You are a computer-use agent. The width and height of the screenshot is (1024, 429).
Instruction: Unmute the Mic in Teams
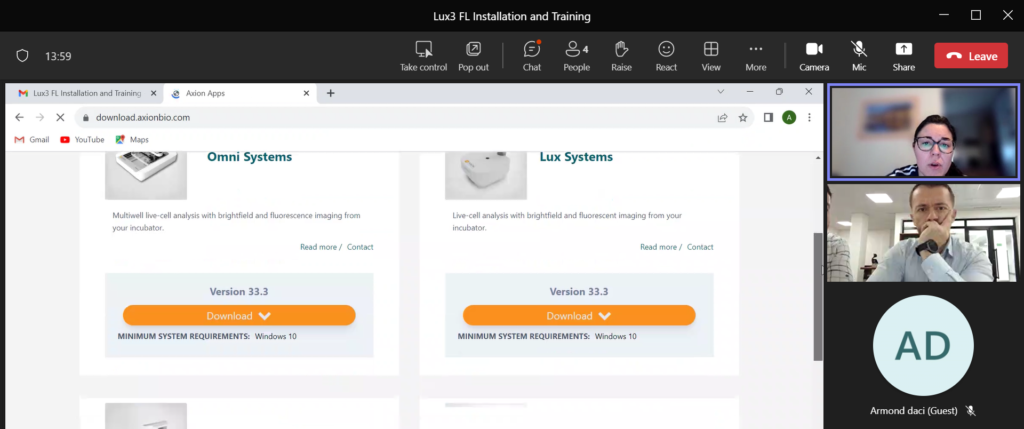tap(859, 56)
